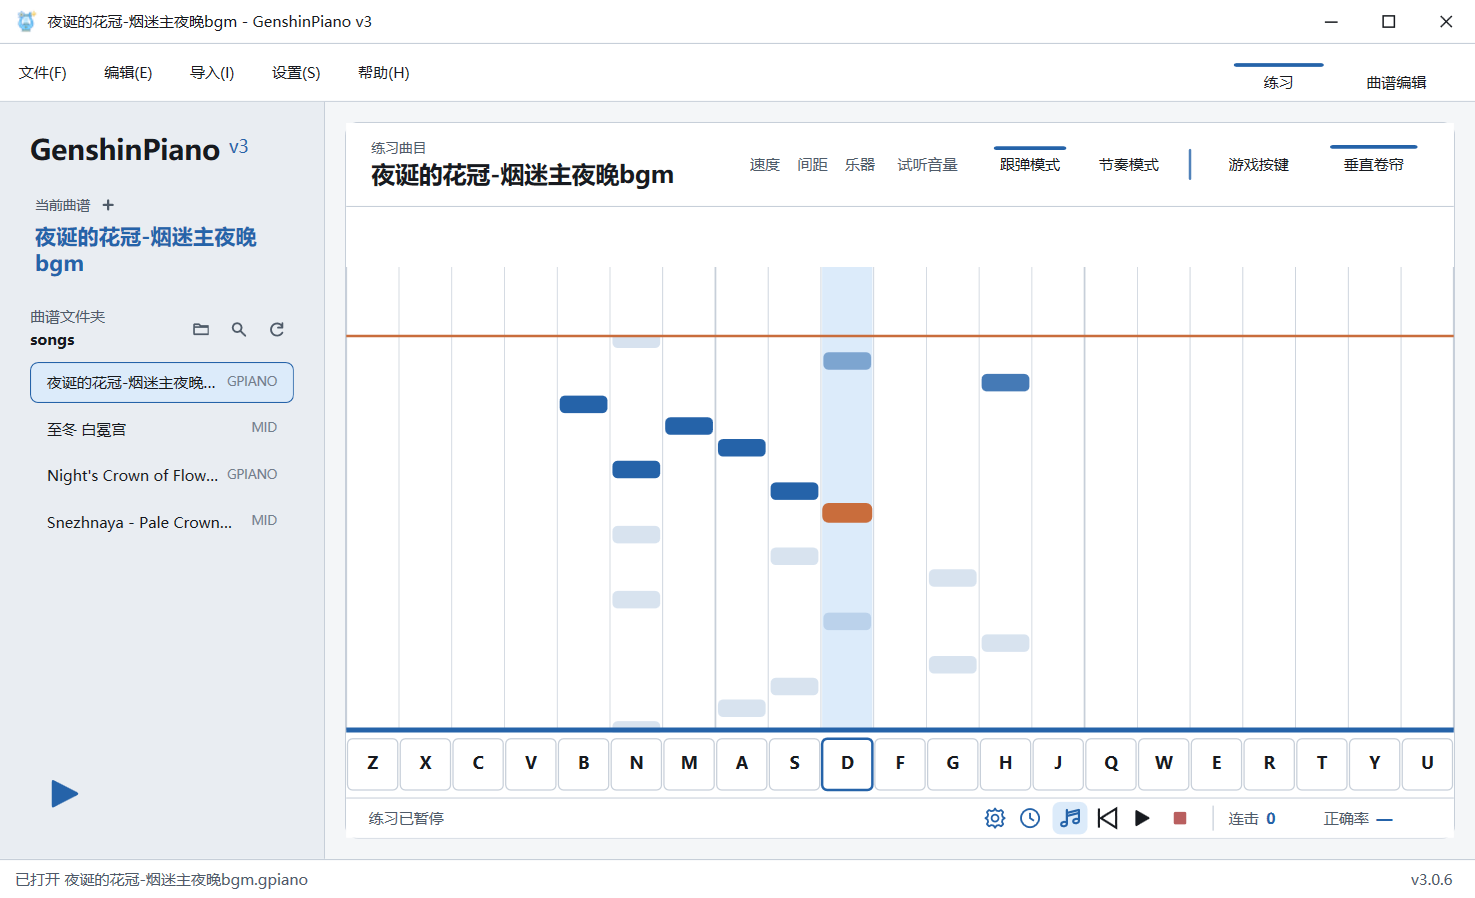
Task: Select the 夜诞的花冠 GPIANO song entry
Action: [x=162, y=382]
